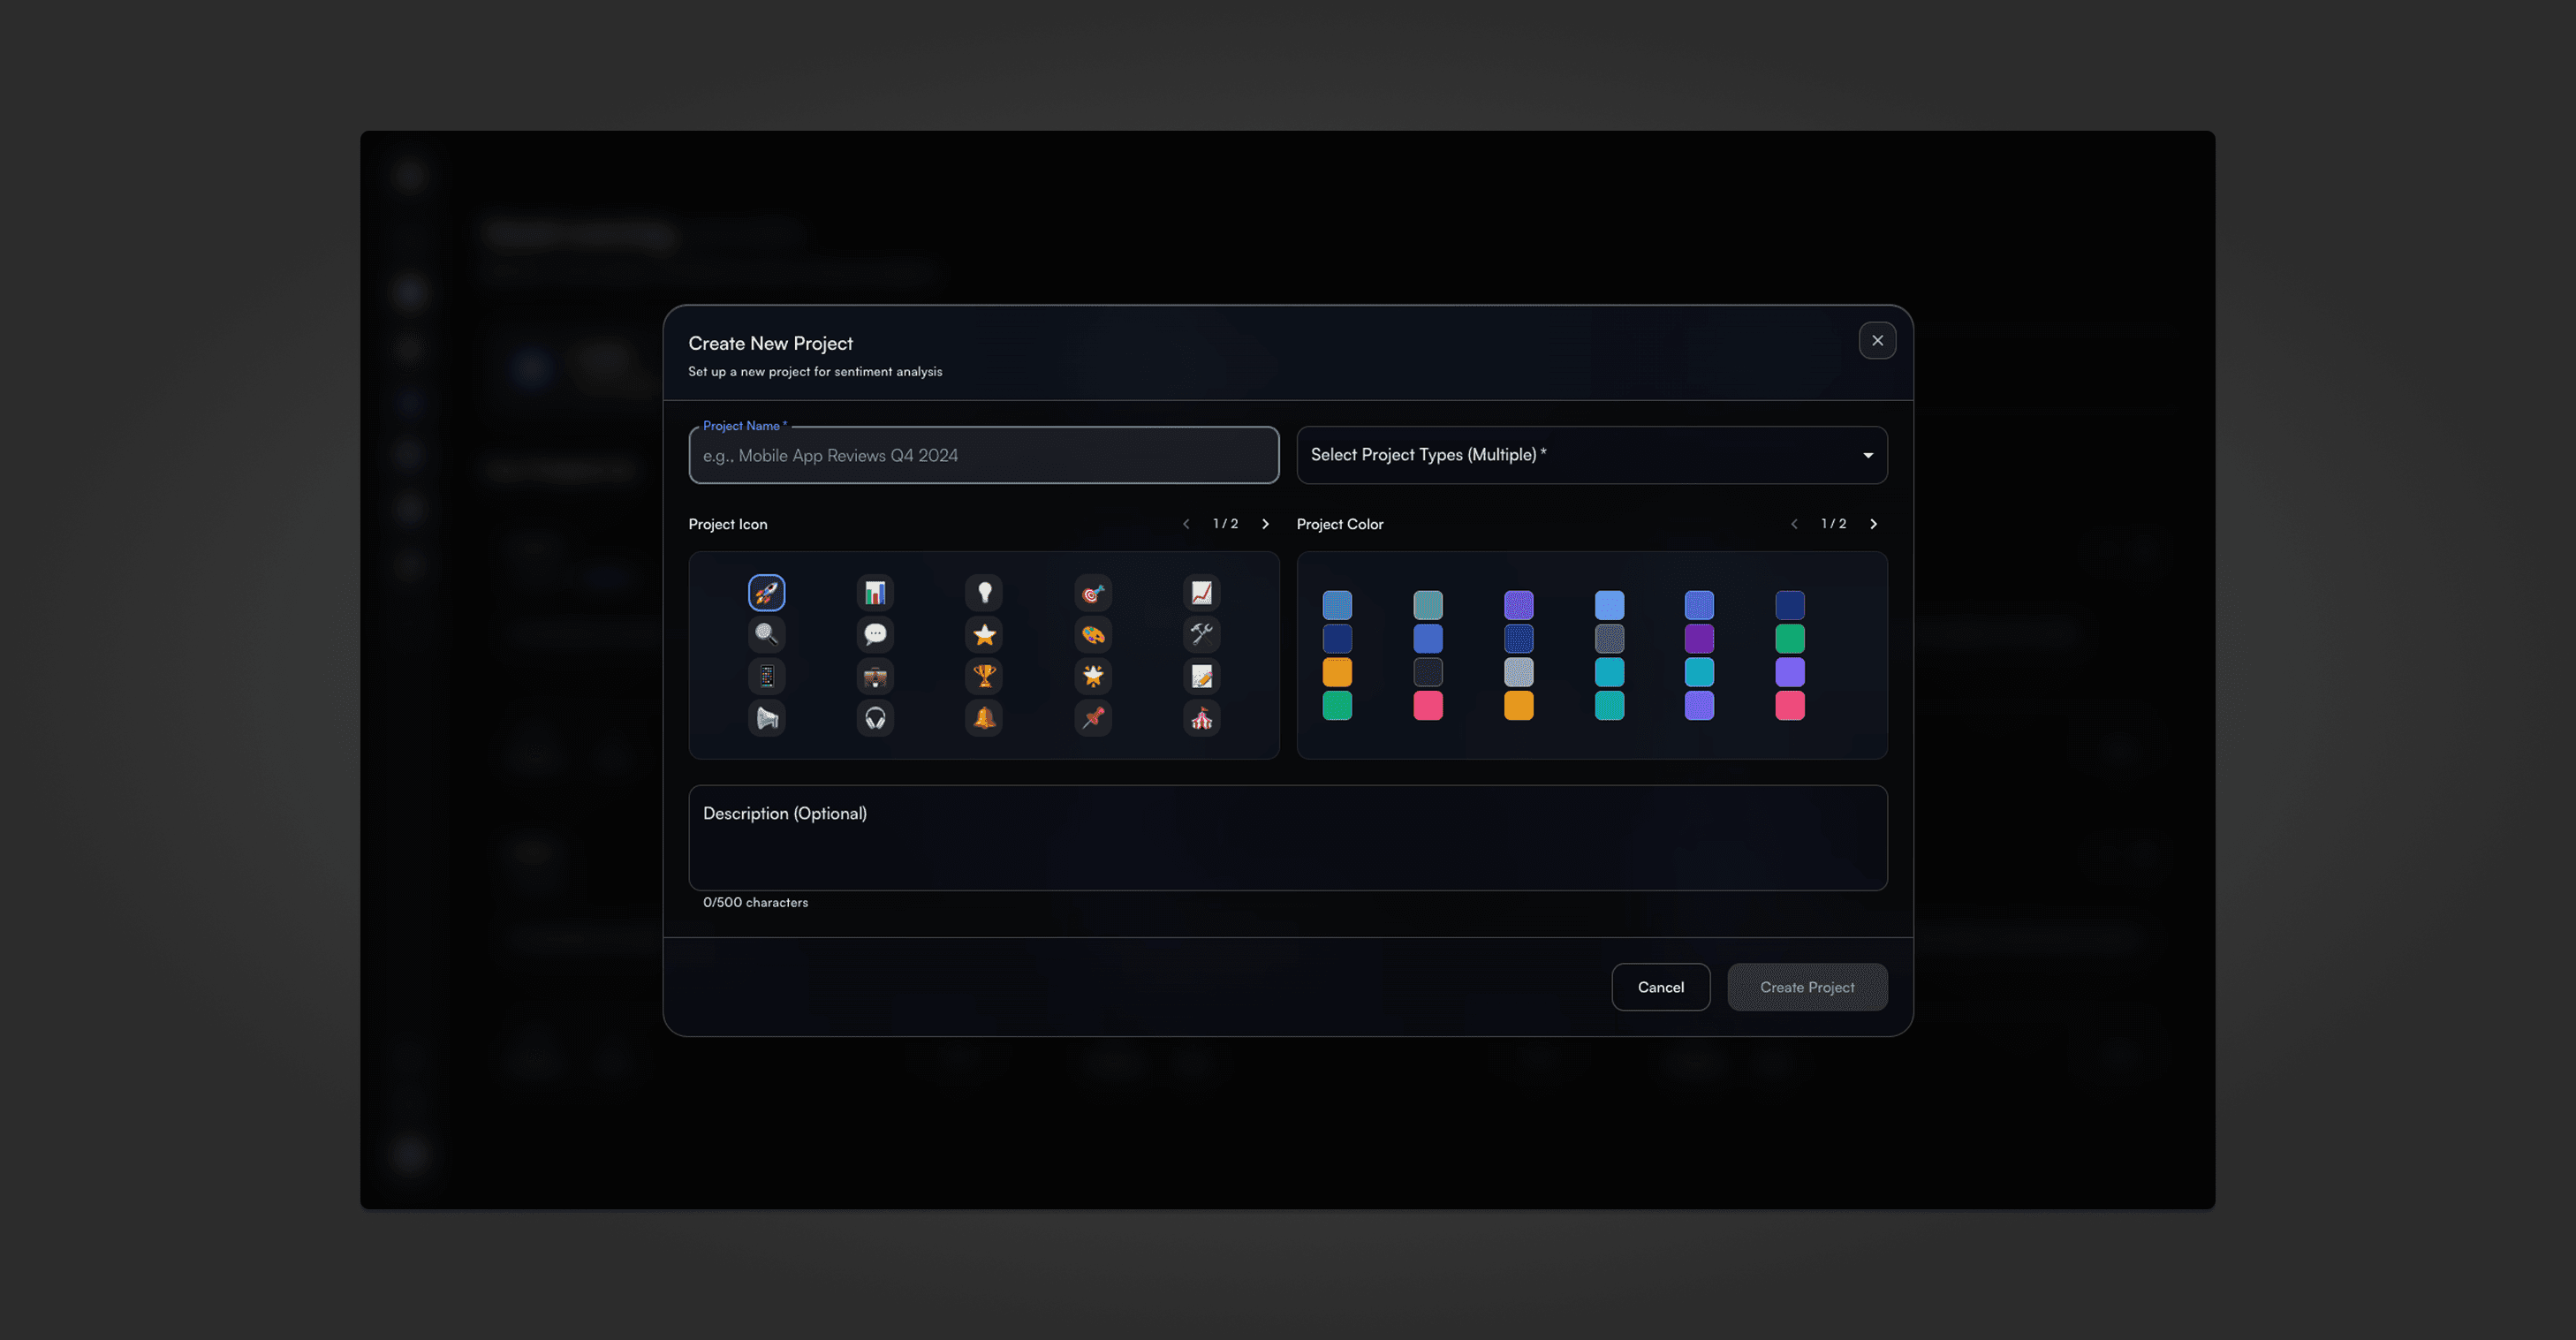The height and width of the screenshot is (1340, 2576).
Task: Go to next page of project colors
Action: pos(1873,524)
